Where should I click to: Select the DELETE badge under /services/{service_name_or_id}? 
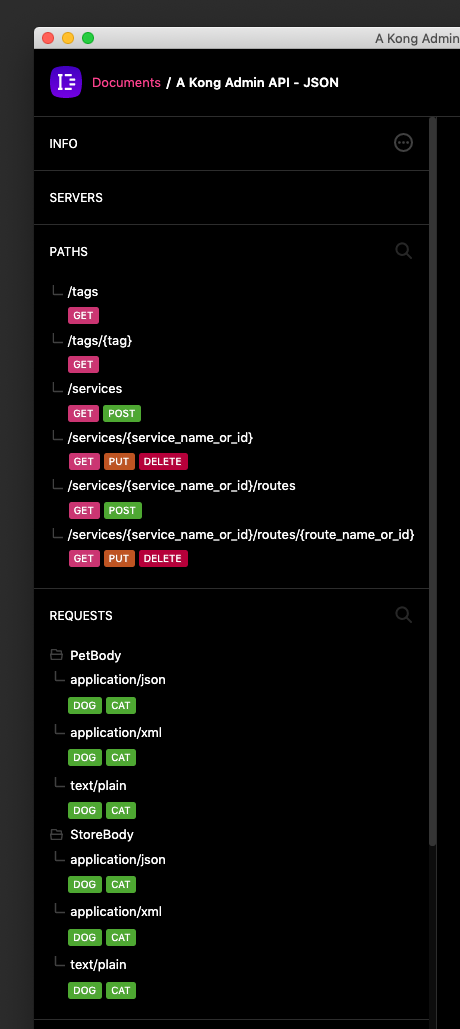tap(163, 461)
